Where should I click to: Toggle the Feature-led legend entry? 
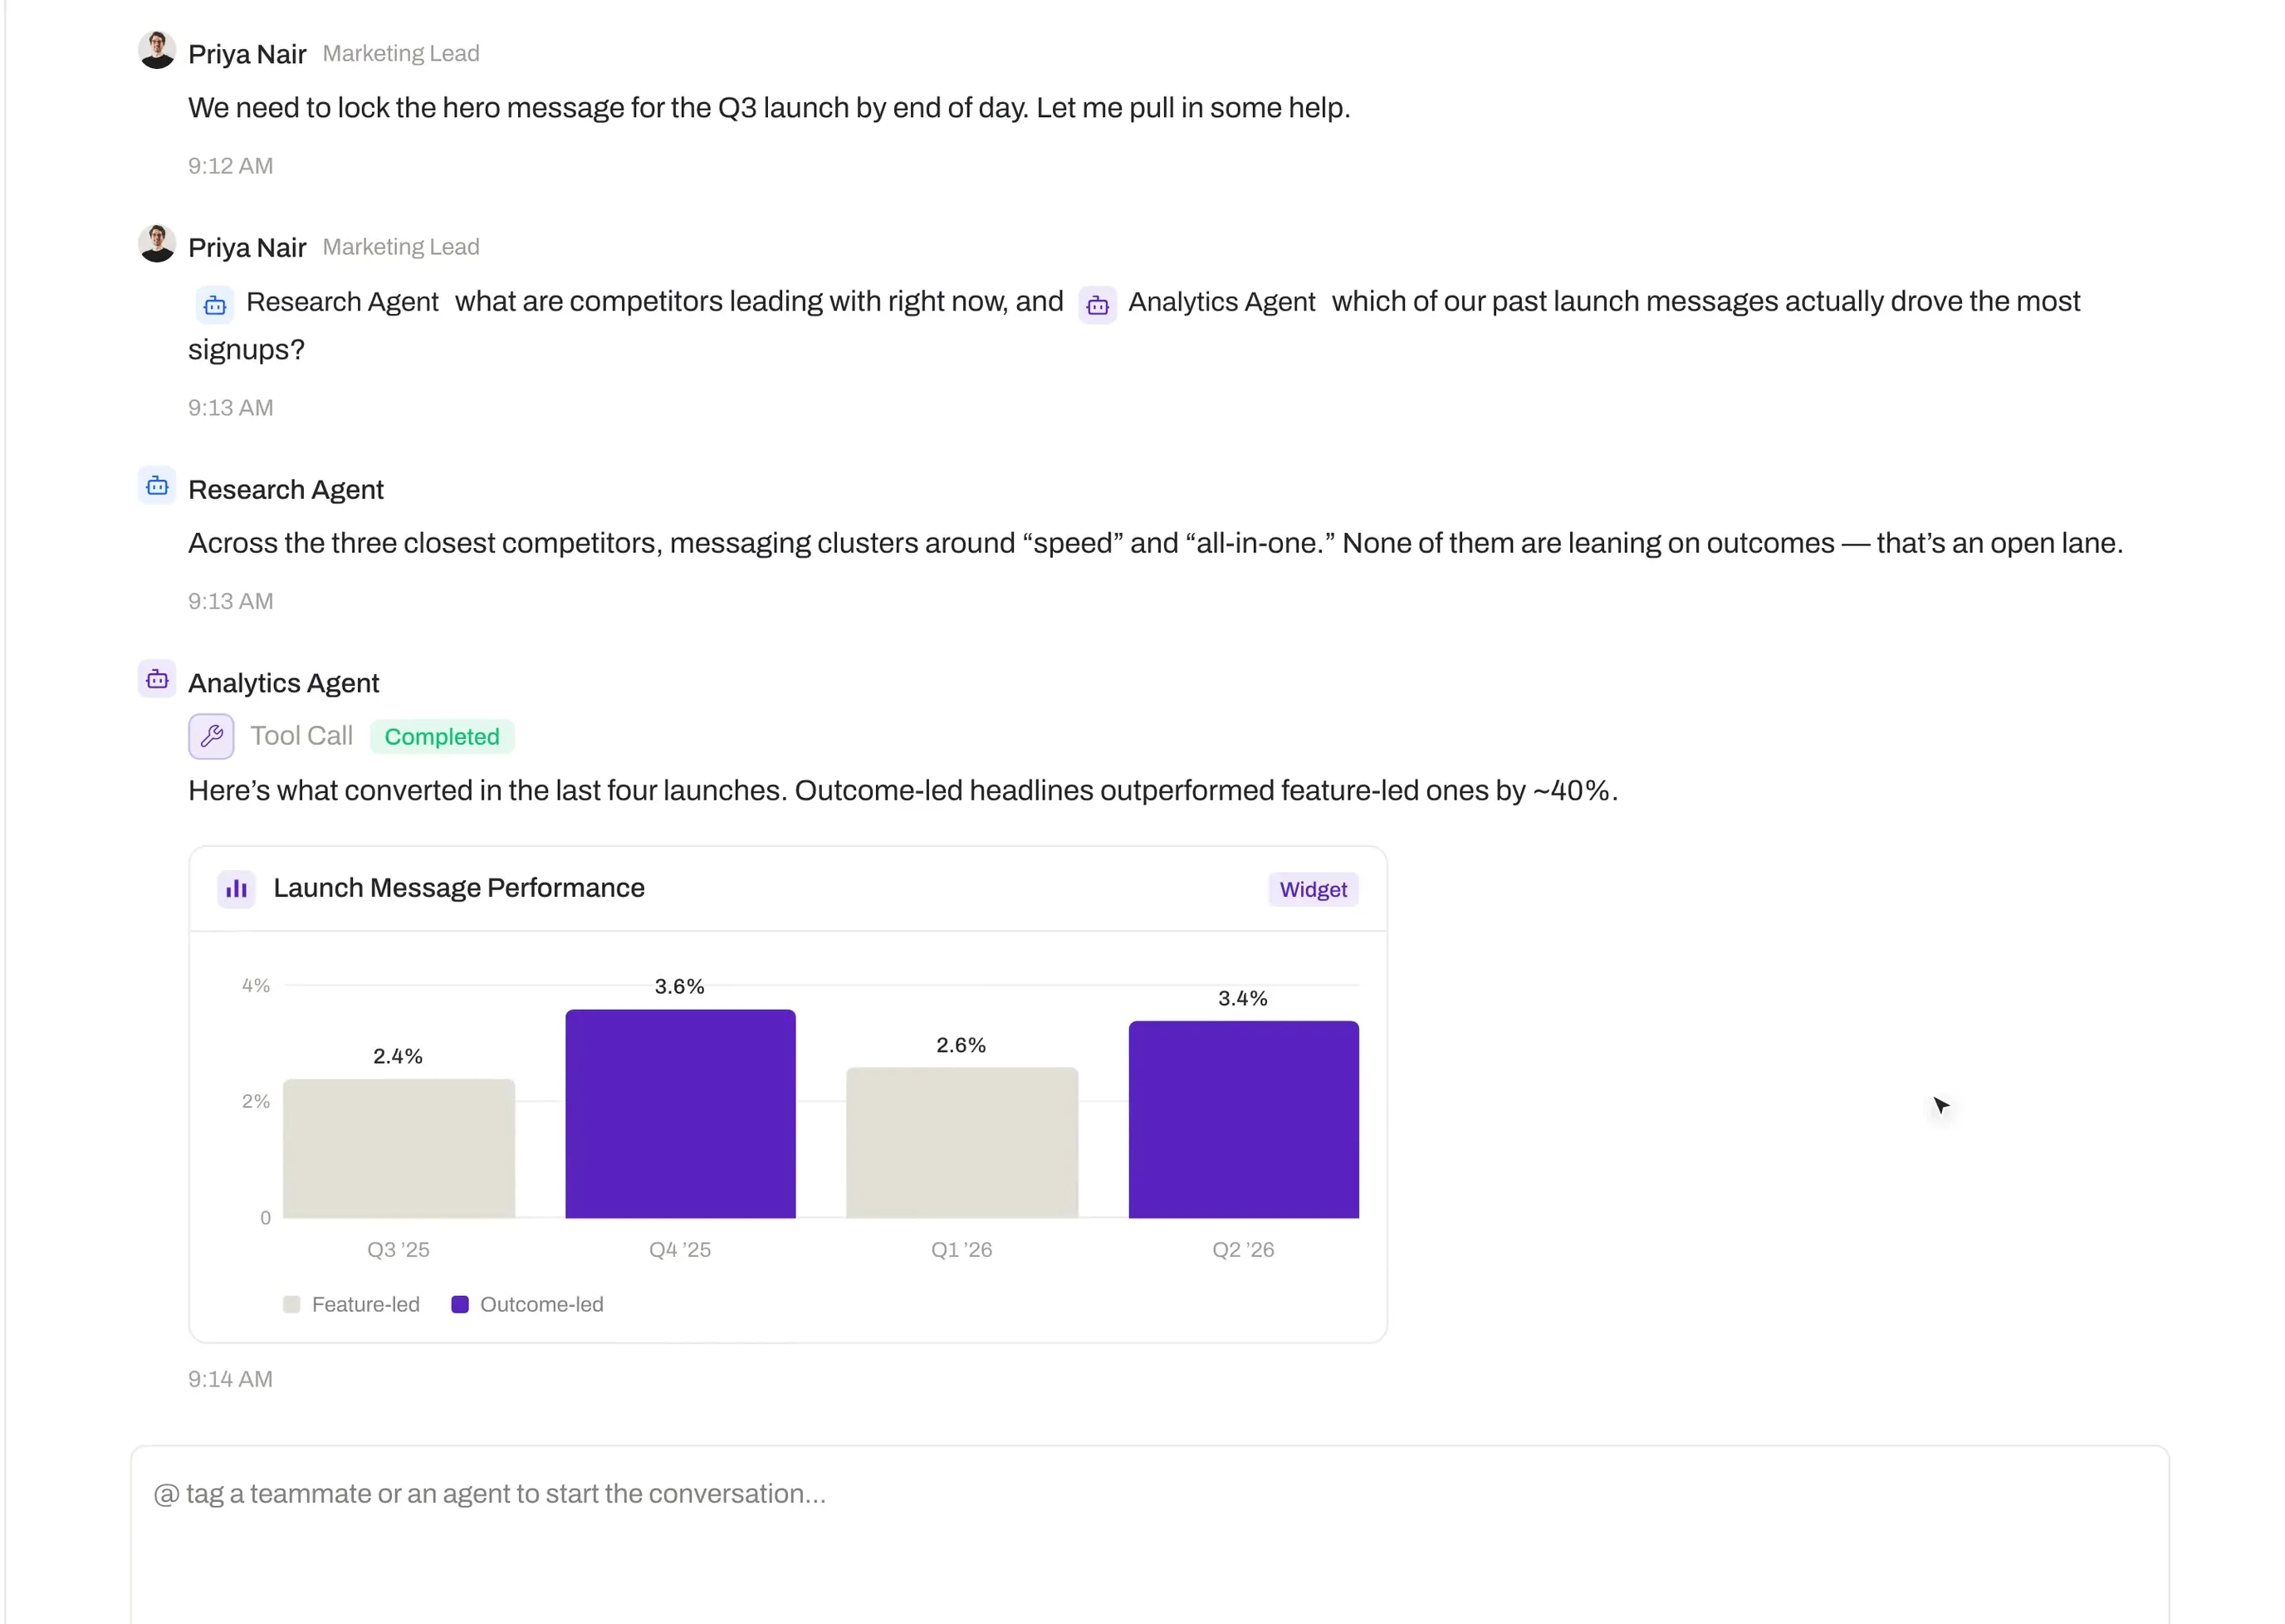coord(351,1305)
